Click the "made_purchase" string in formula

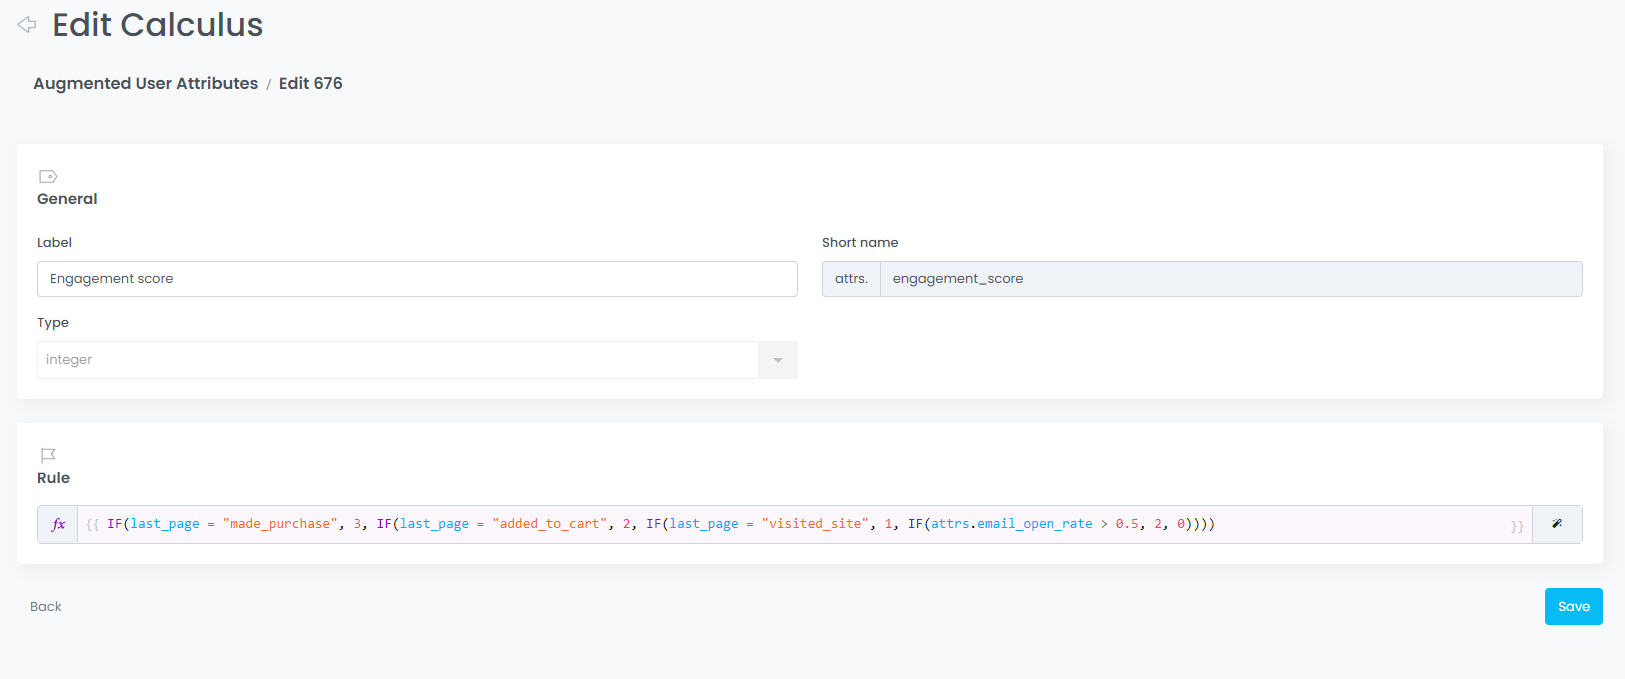pos(280,524)
